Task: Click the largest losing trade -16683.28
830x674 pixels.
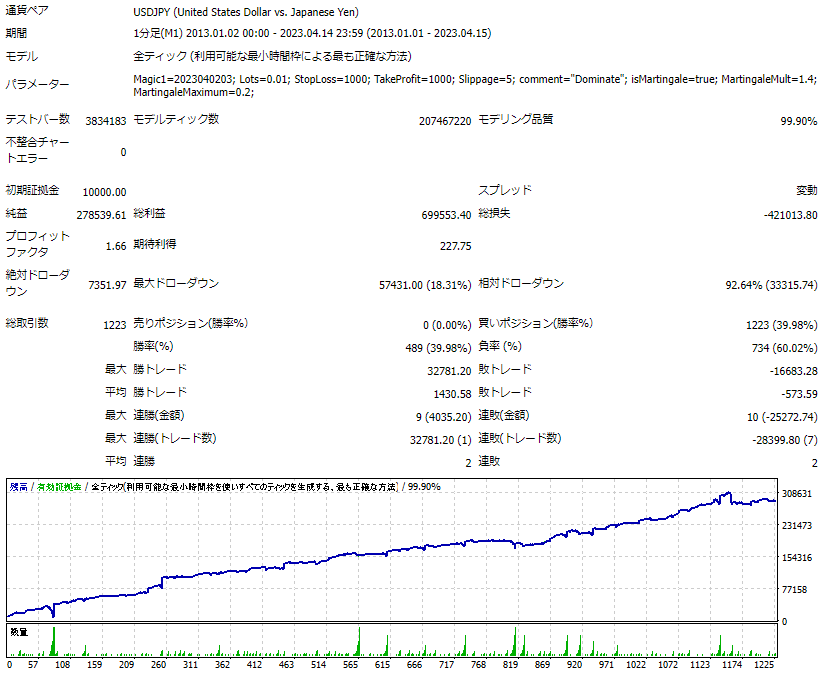Action: [x=793, y=371]
